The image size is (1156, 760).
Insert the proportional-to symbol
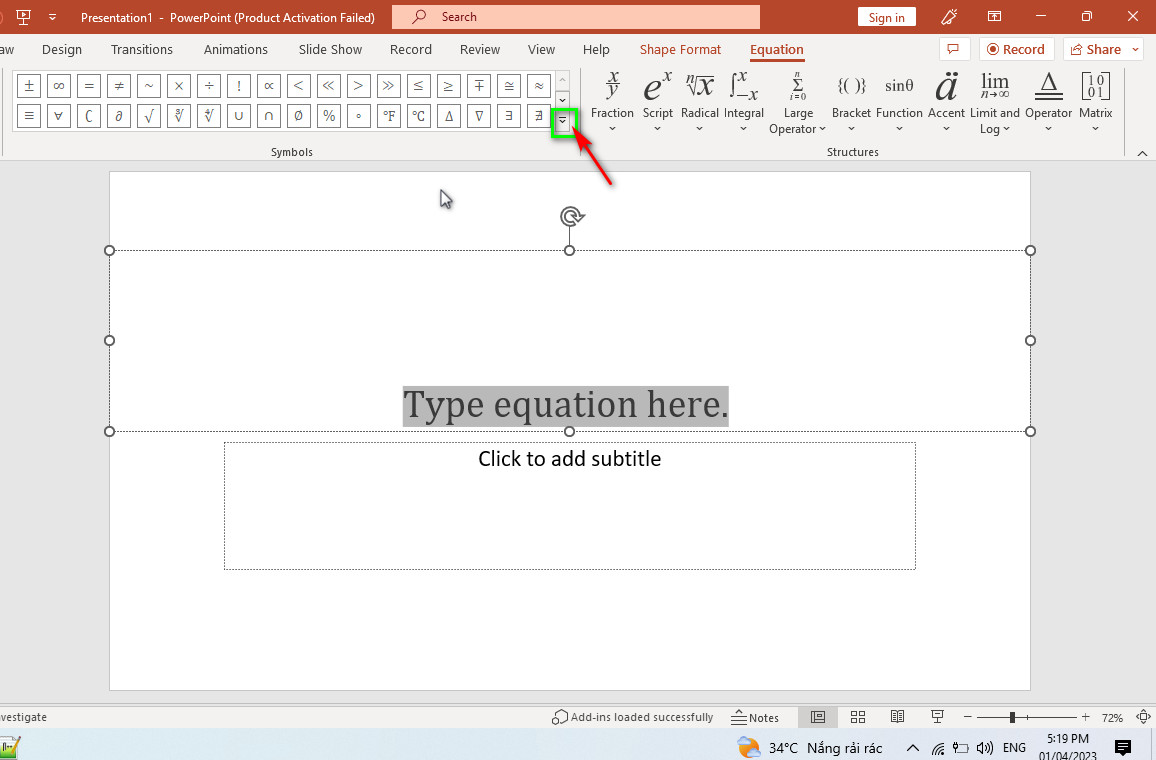(x=269, y=86)
